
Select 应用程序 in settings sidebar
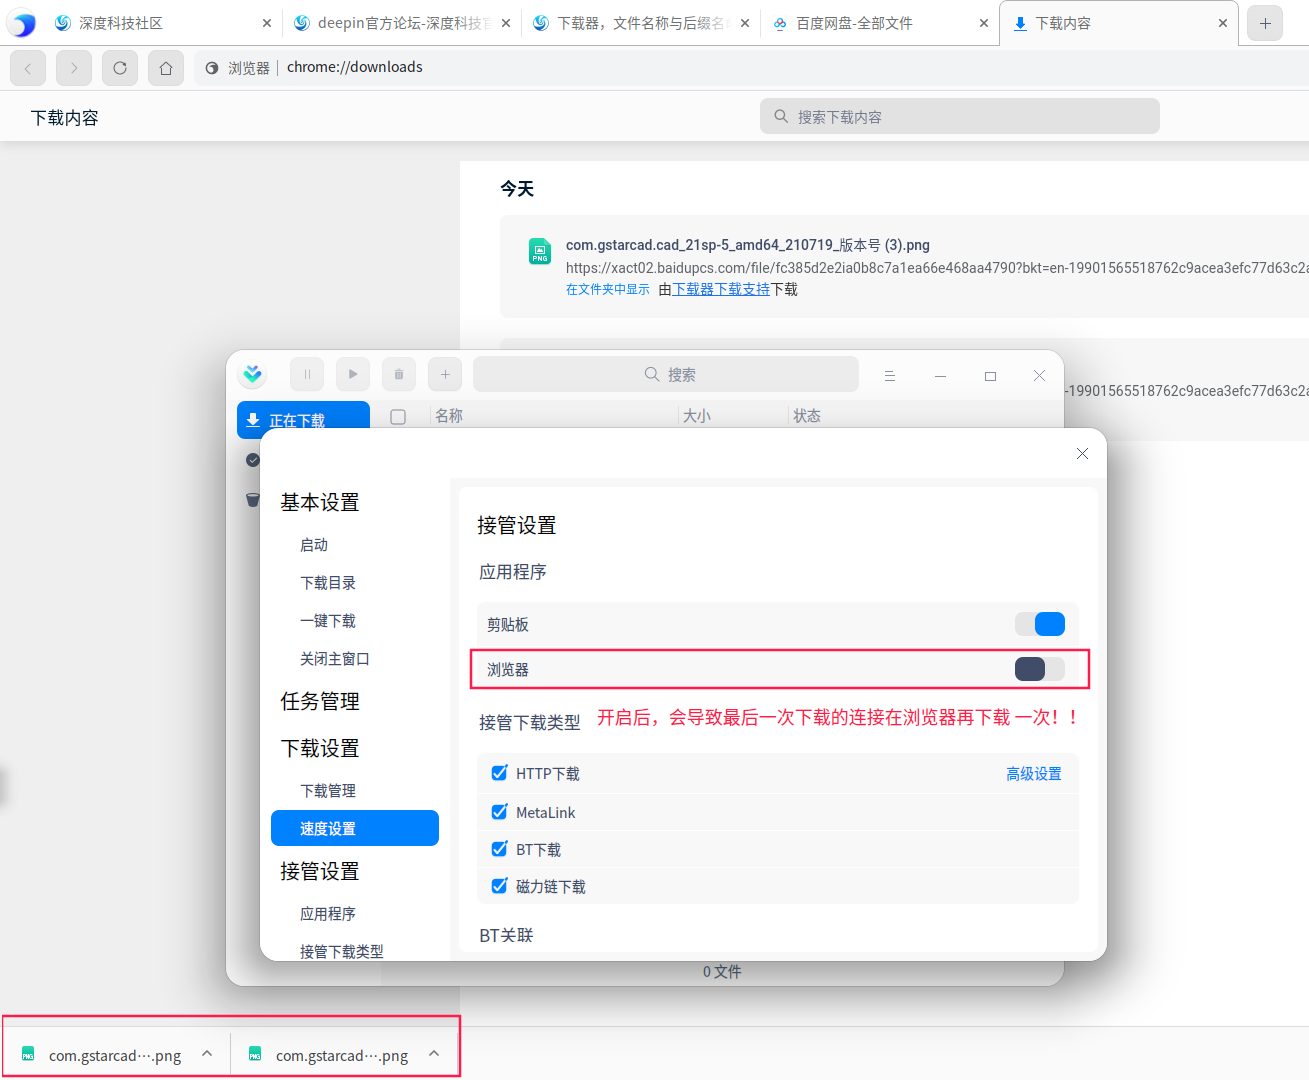(328, 914)
